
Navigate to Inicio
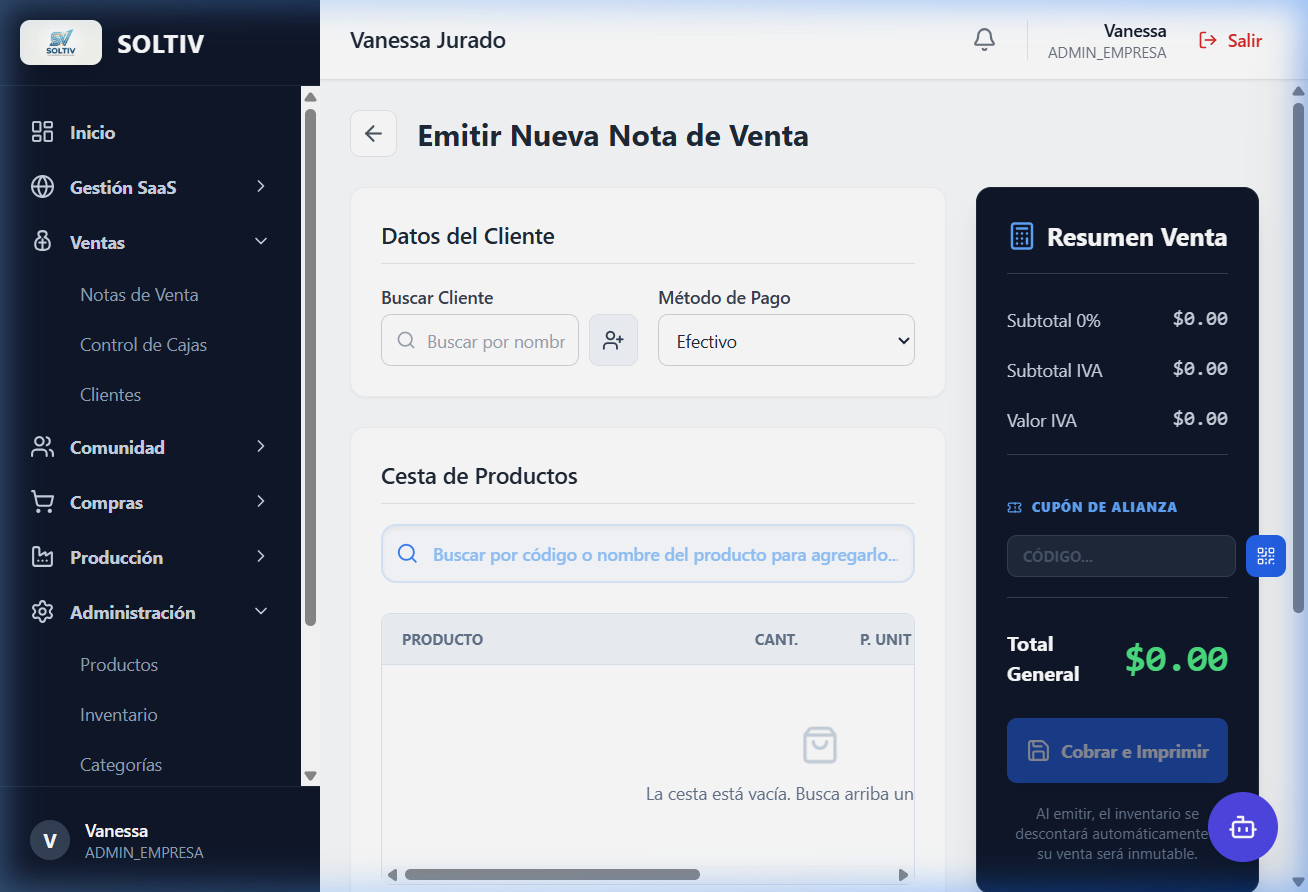click(x=92, y=133)
